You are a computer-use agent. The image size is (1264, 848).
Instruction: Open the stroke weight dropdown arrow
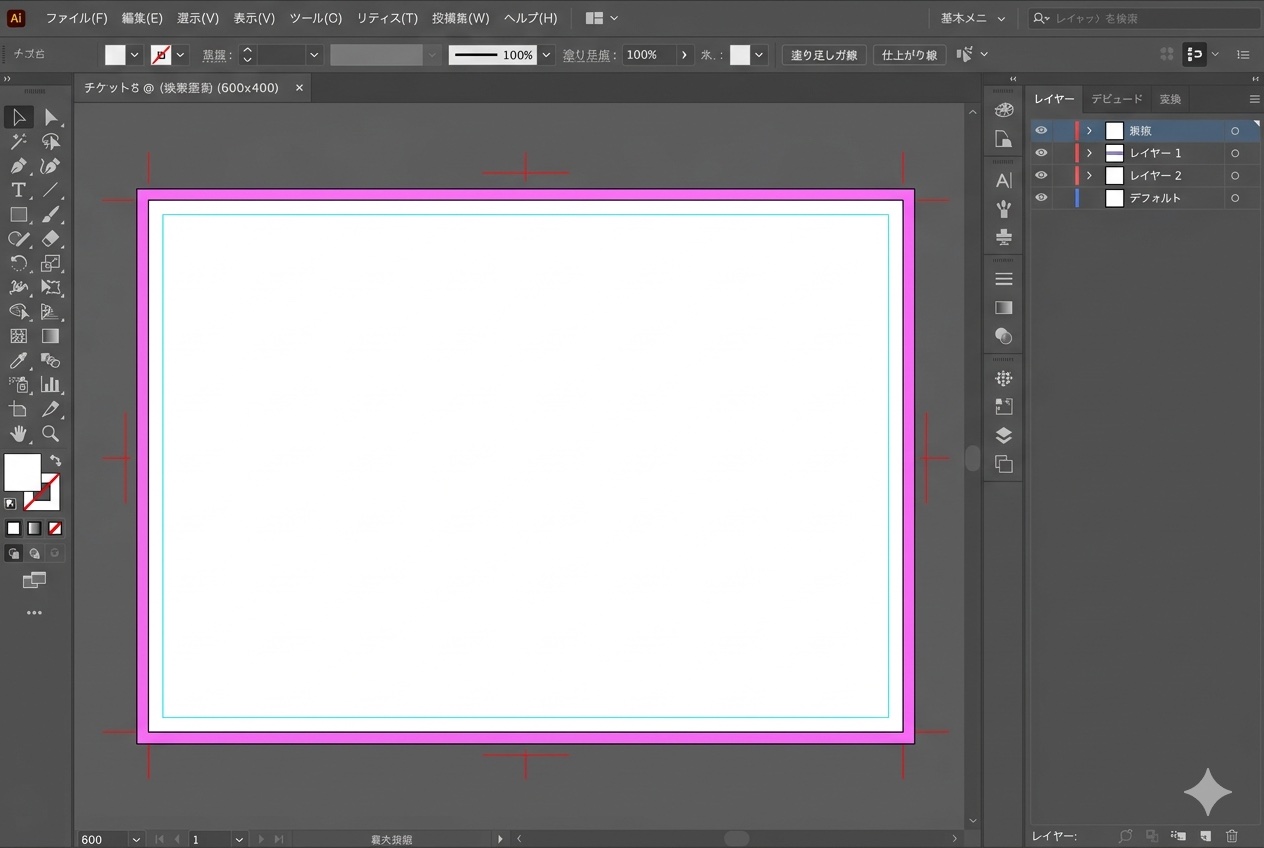(314, 55)
